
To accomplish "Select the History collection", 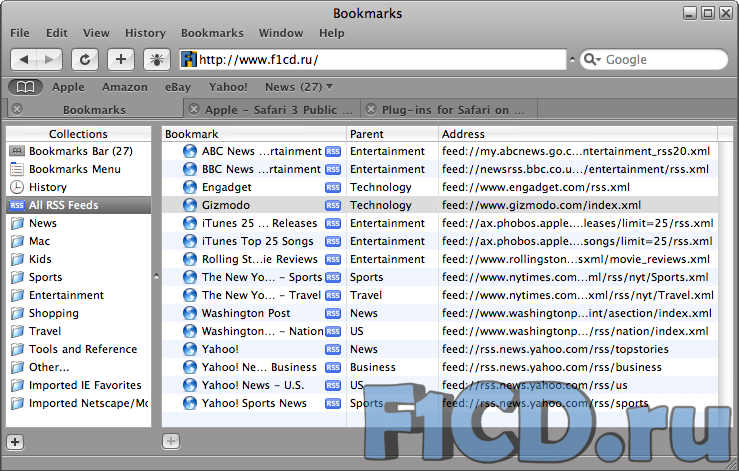I will [79, 187].
